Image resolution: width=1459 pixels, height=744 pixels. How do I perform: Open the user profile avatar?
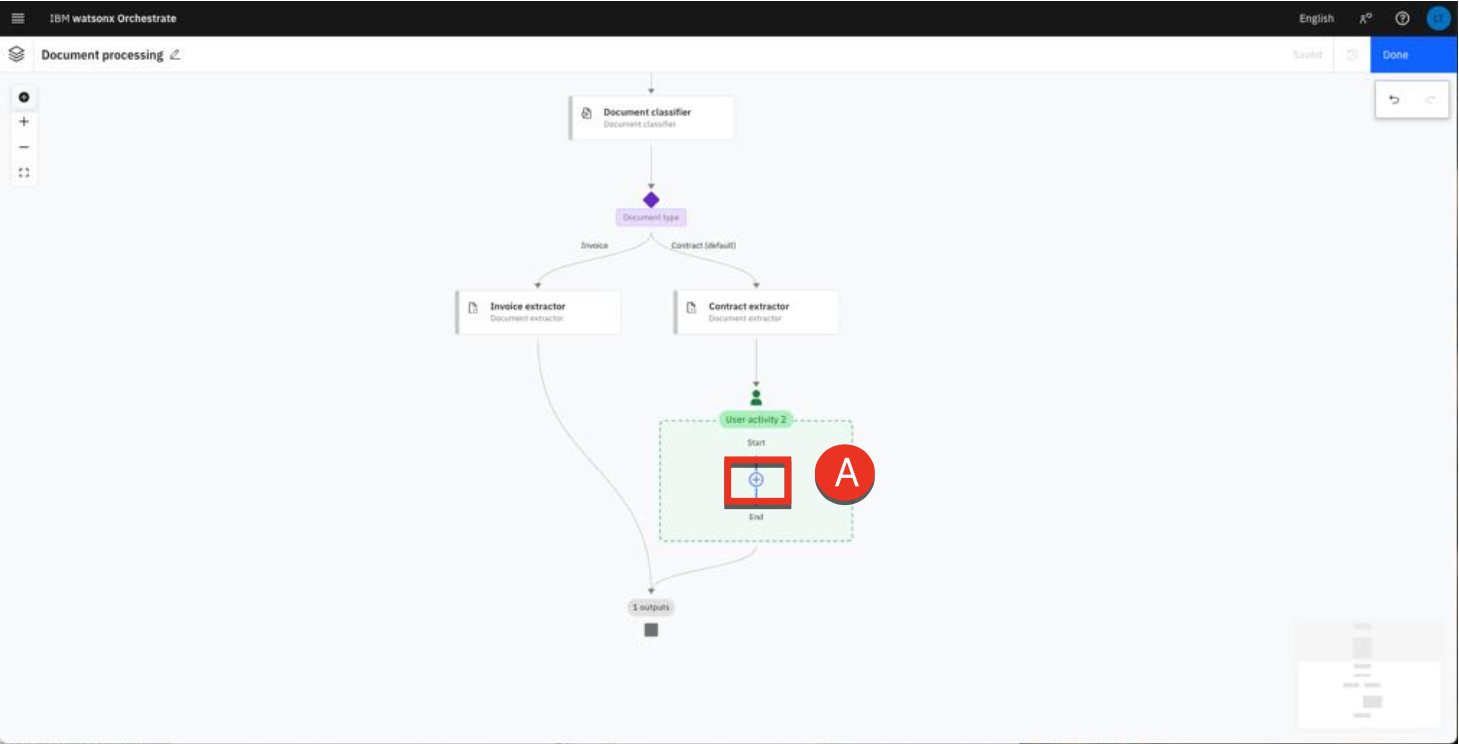(x=1437, y=18)
